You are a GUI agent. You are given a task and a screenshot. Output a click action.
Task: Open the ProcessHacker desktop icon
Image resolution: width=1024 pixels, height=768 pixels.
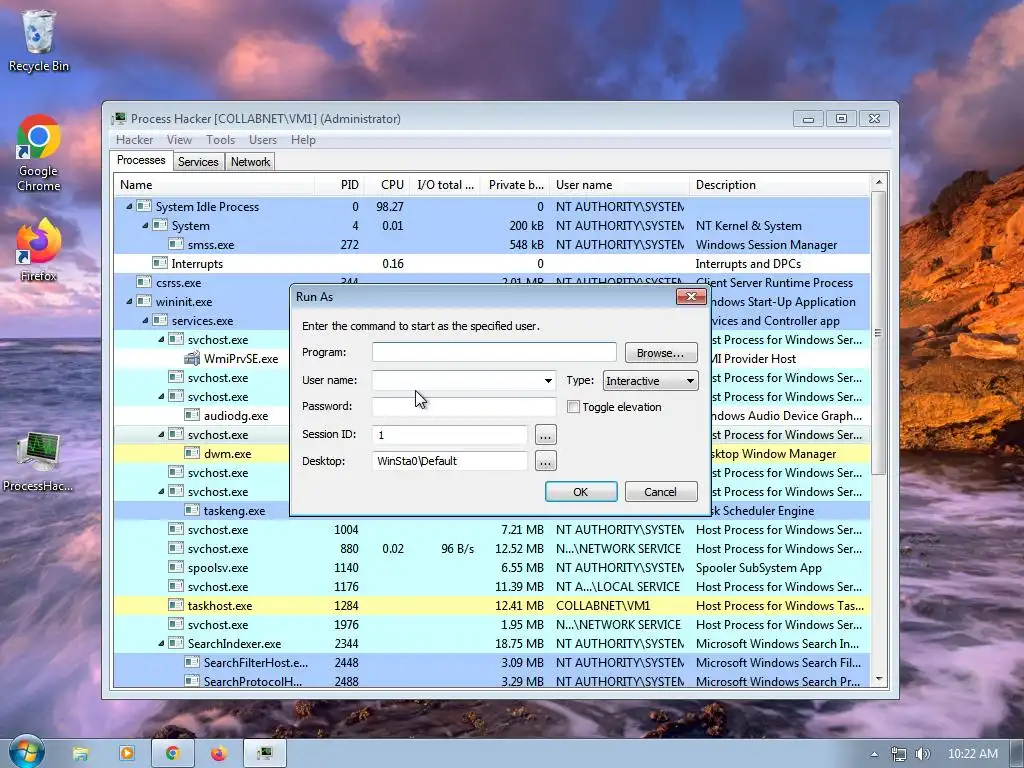tap(38, 462)
